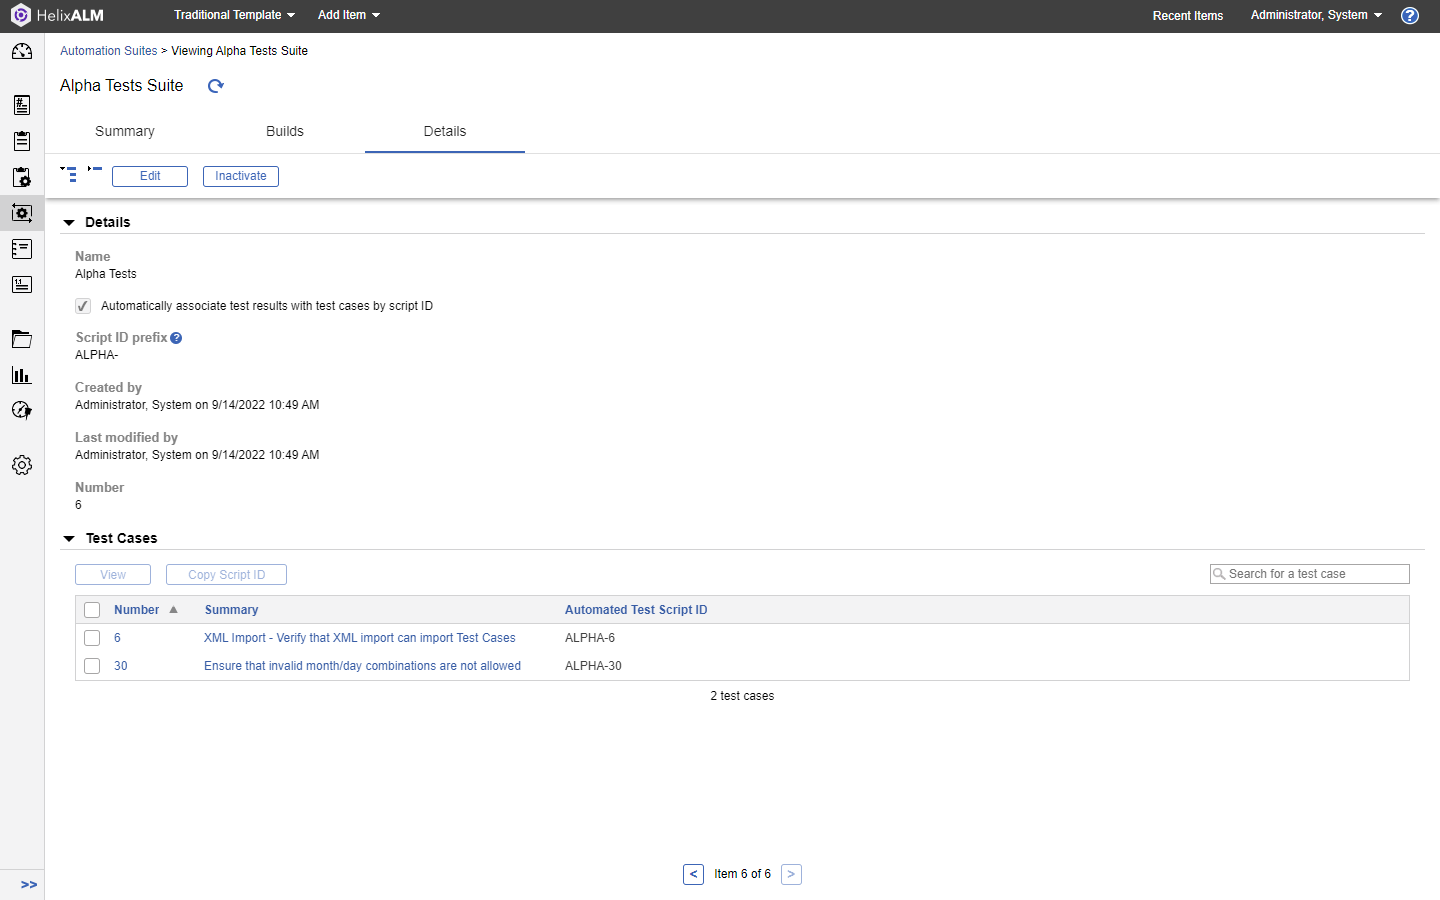Image resolution: width=1440 pixels, height=900 pixels.
Task: Open the folders icon in sidebar
Action: (x=22, y=339)
